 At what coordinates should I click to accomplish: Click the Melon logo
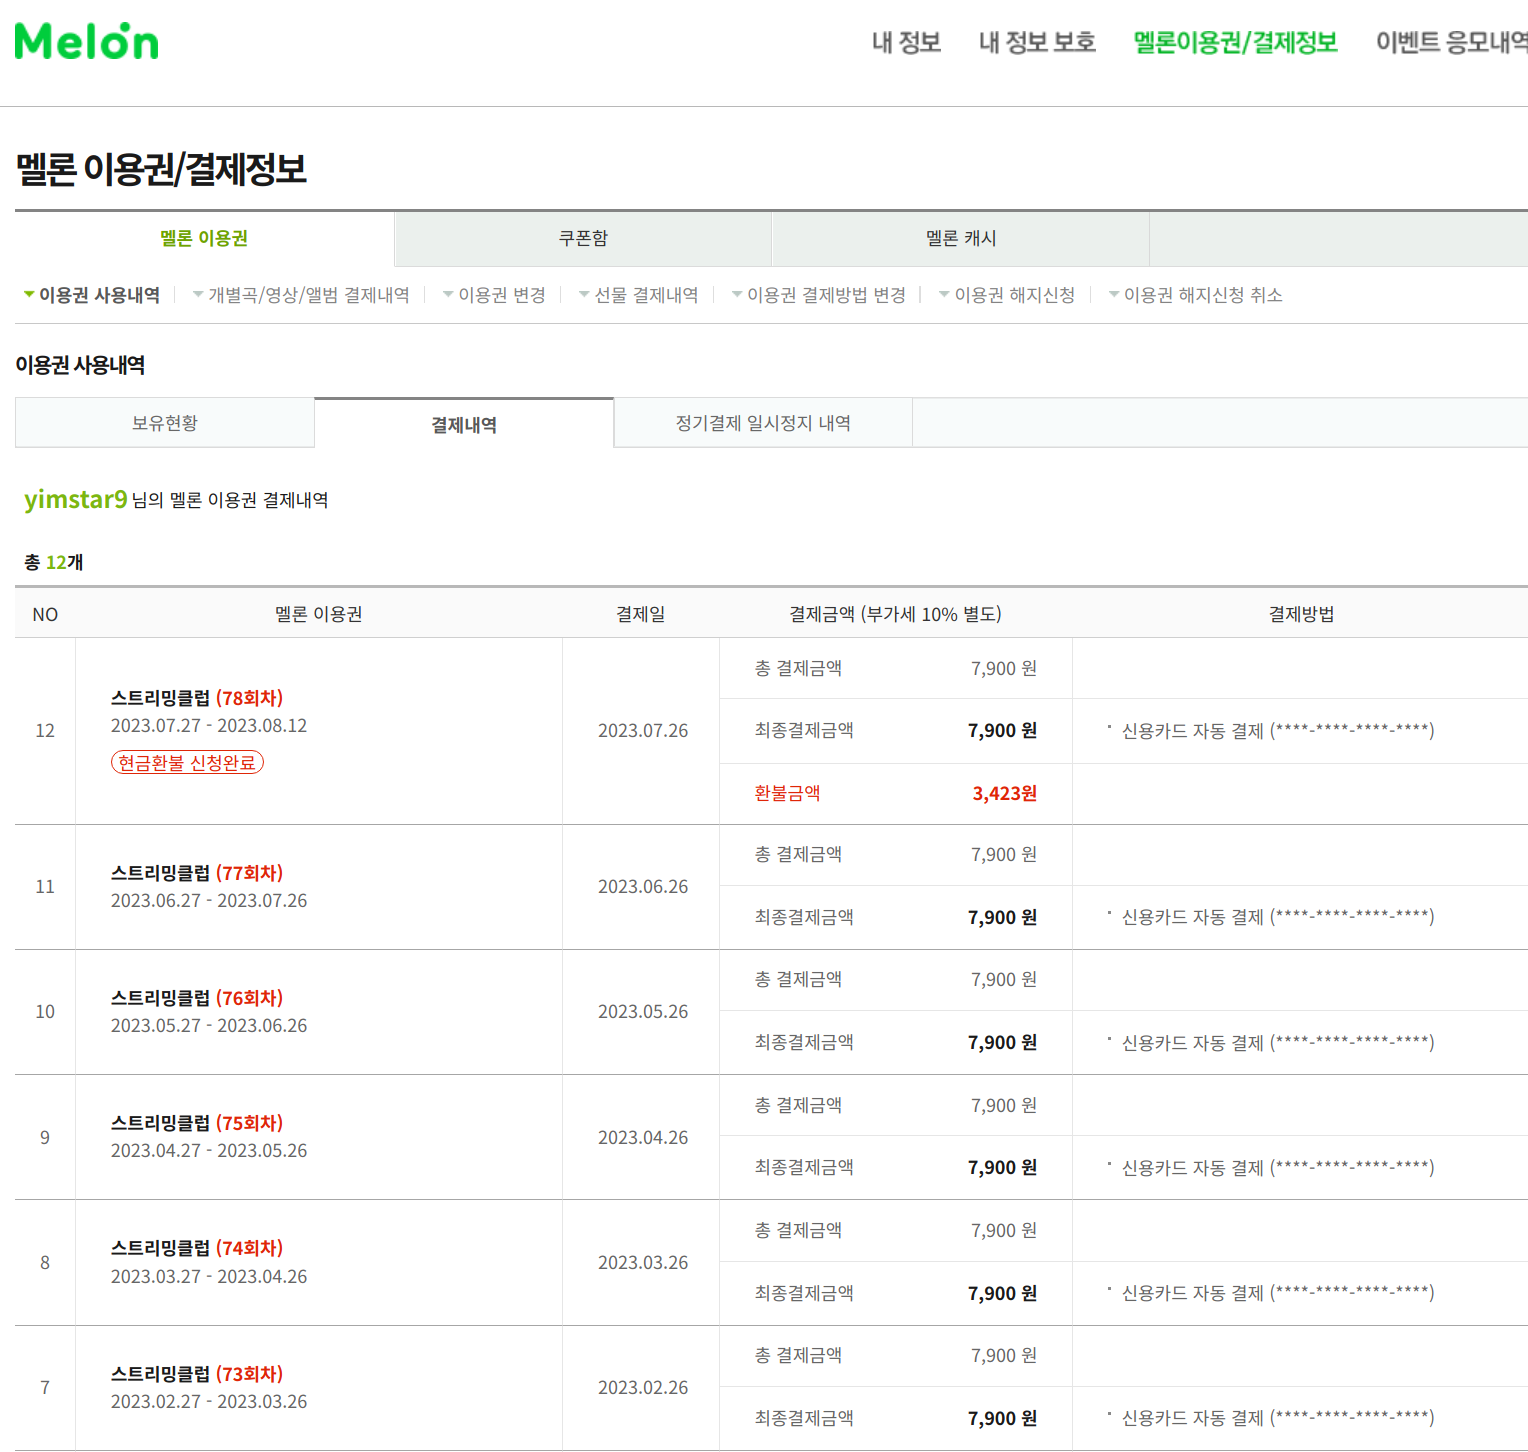click(x=87, y=41)
